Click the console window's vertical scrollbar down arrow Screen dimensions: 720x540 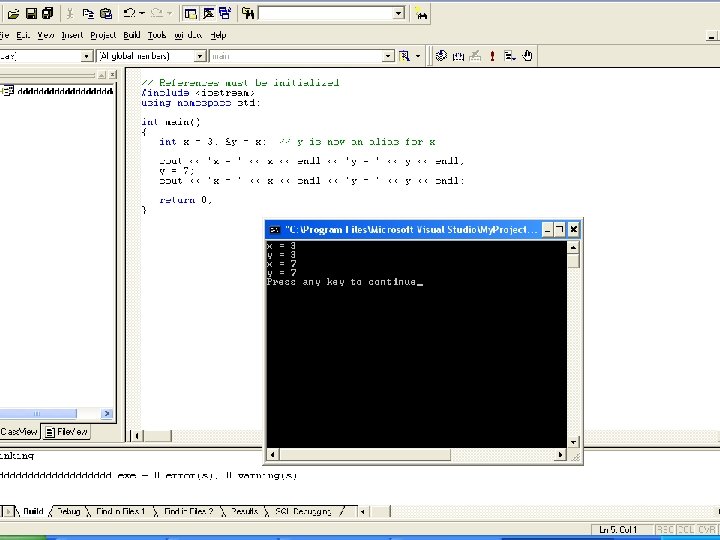point(574,441)
